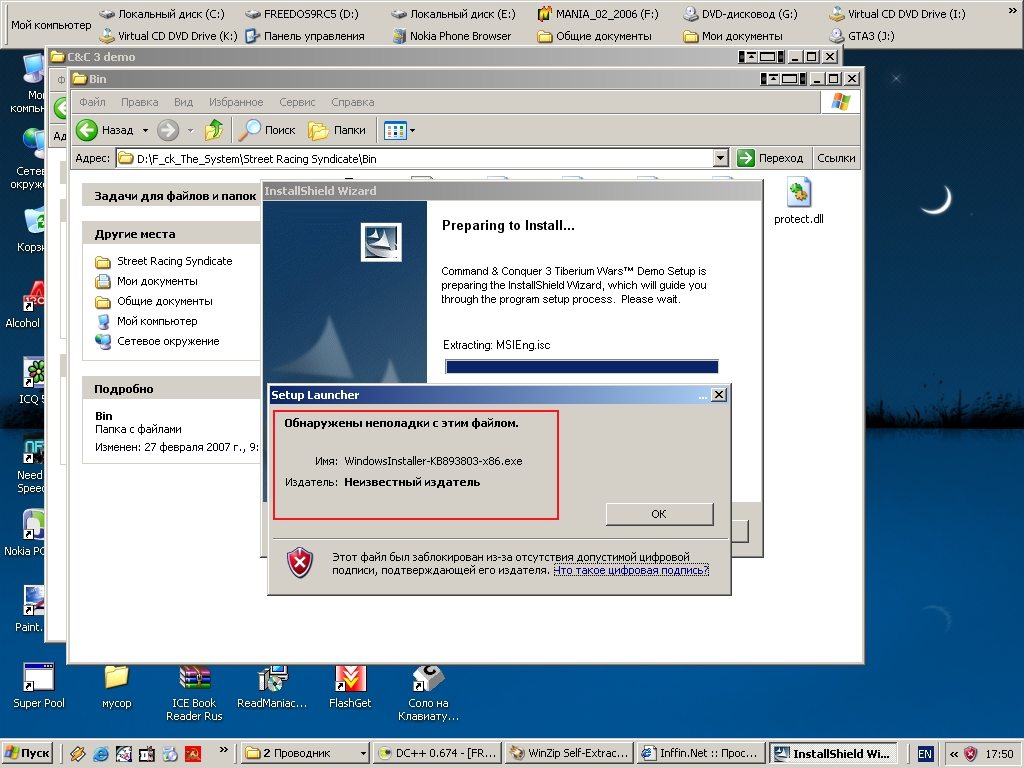Select the protect.dll file icon
This screenshot has width=1024, height=768.
click(798, 192)
